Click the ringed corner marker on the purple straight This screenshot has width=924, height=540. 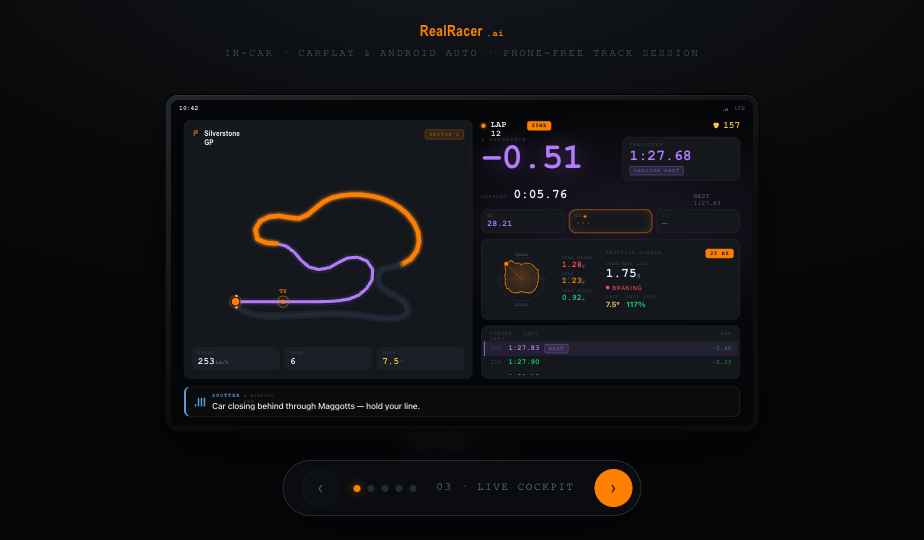click(283, 301)
